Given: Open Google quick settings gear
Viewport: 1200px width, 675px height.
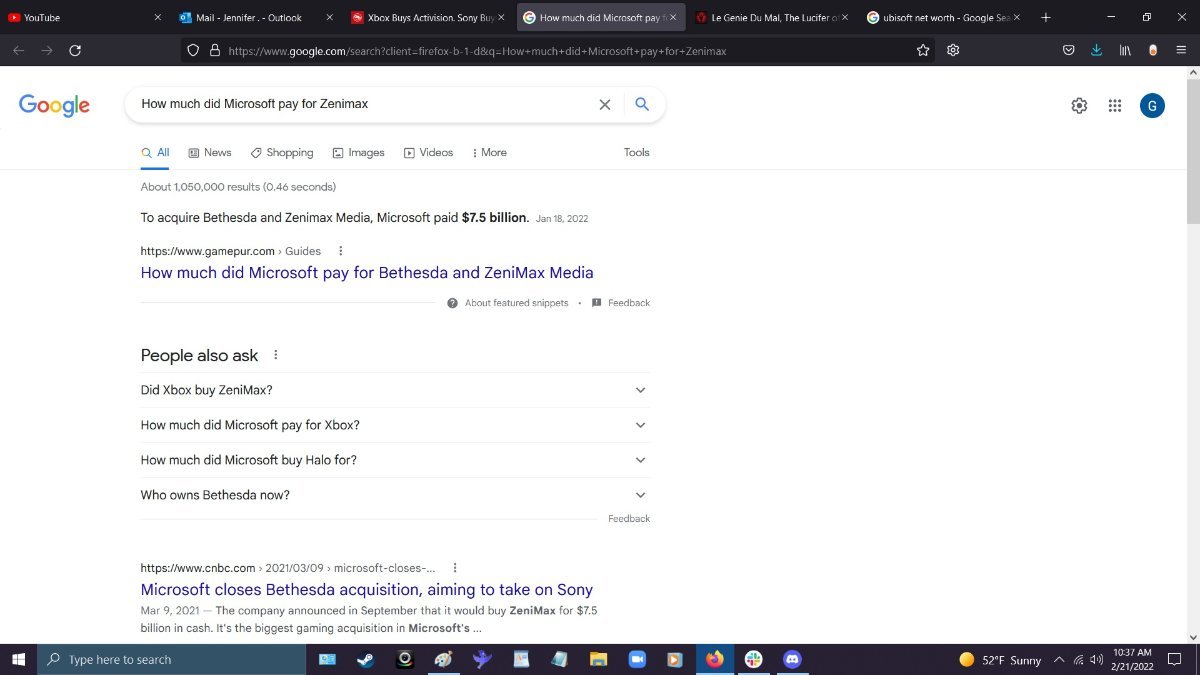Looking at the screenshot, I should click(x=1079, y=105).
